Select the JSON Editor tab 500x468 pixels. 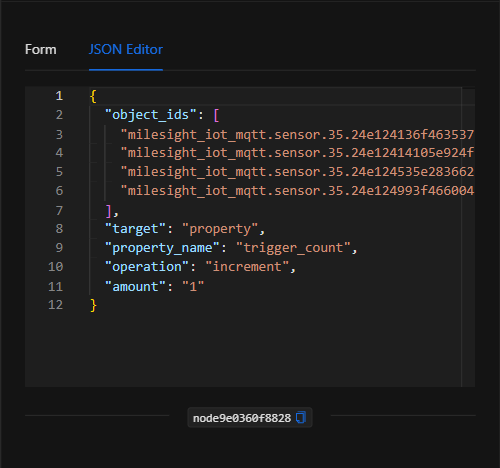[126, 49]
